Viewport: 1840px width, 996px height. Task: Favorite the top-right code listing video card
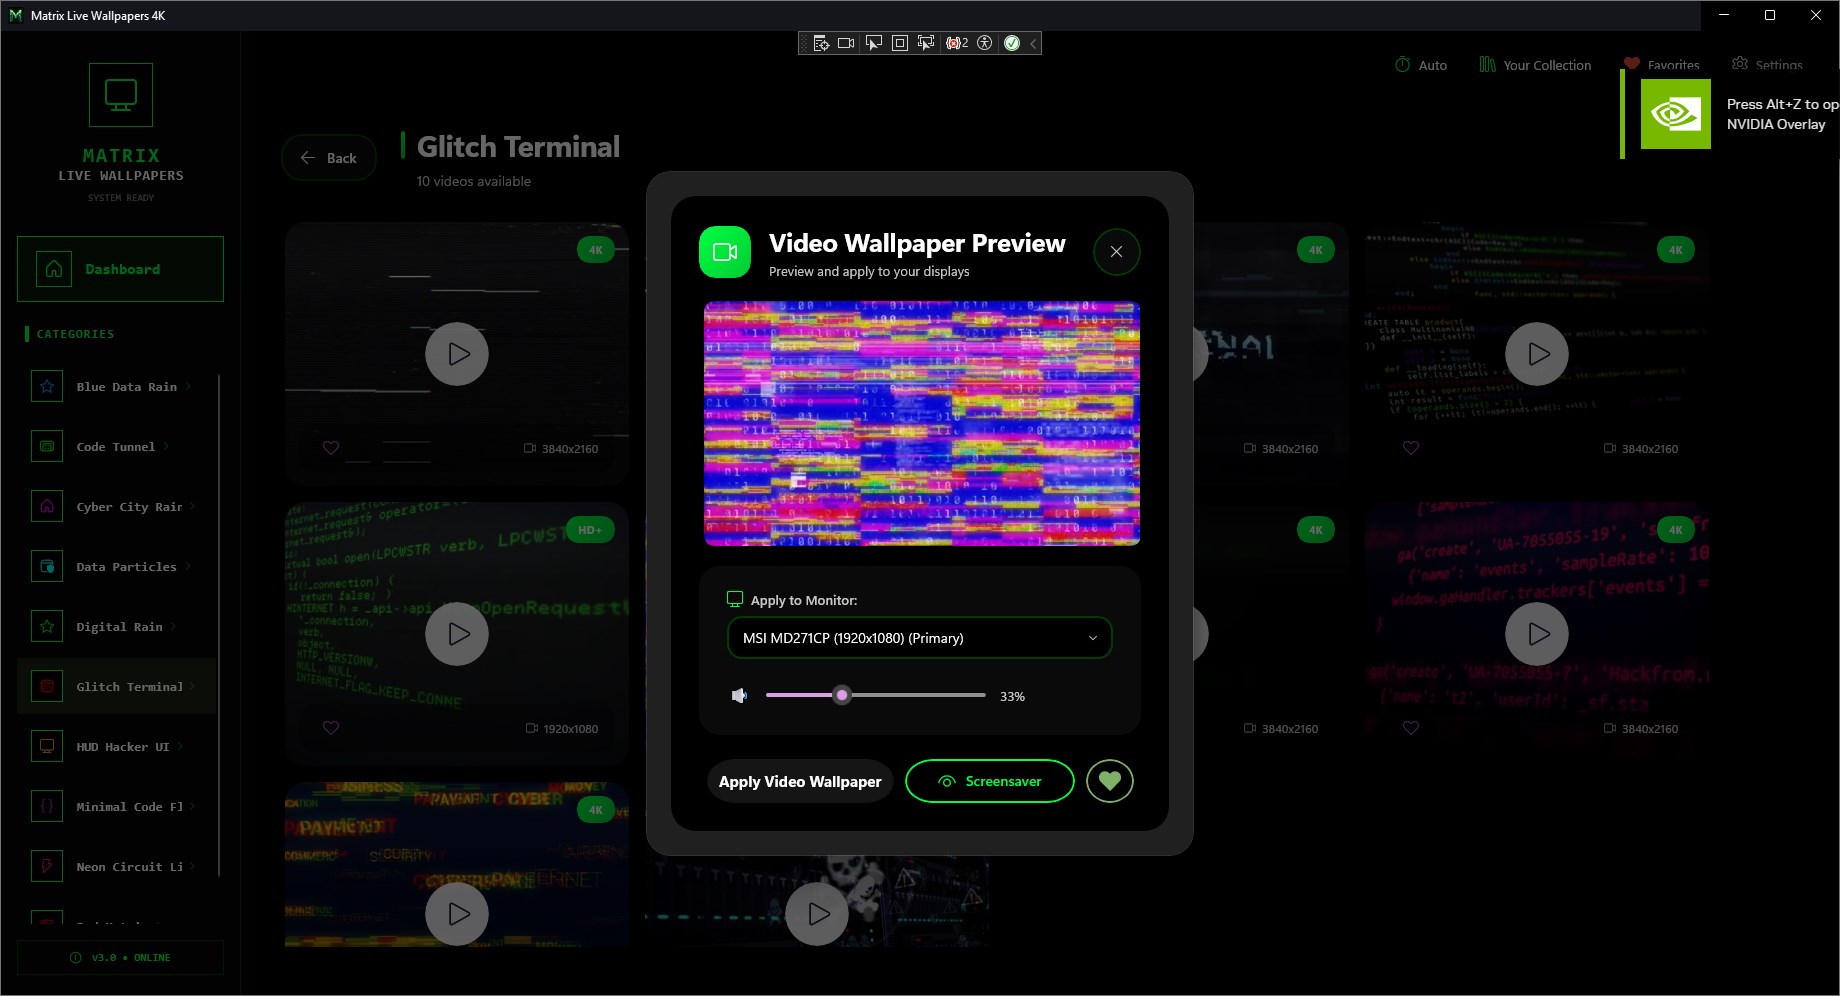tap(1411, 448)
